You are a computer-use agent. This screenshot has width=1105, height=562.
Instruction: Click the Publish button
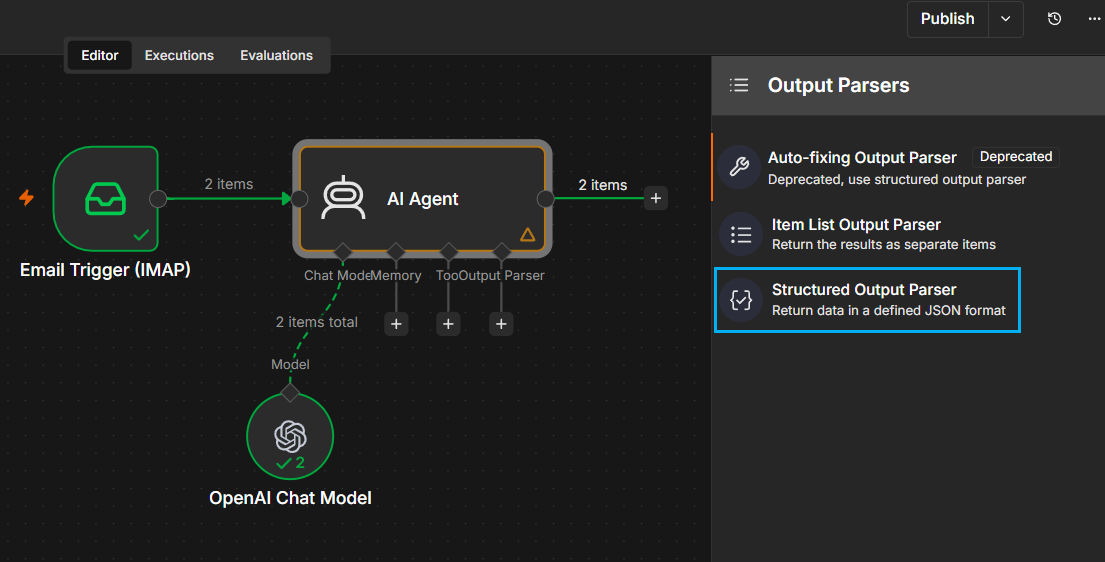948,19
